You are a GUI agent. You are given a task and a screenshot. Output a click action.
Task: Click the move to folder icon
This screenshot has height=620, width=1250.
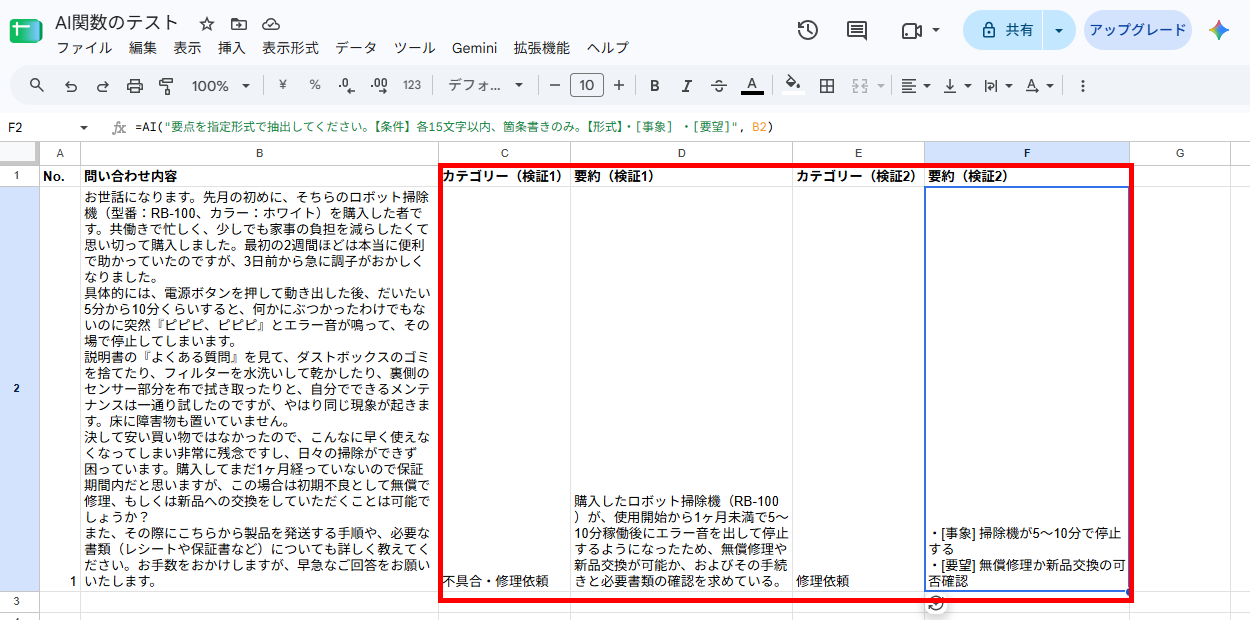pyautogui.click(x=238, y=24)
